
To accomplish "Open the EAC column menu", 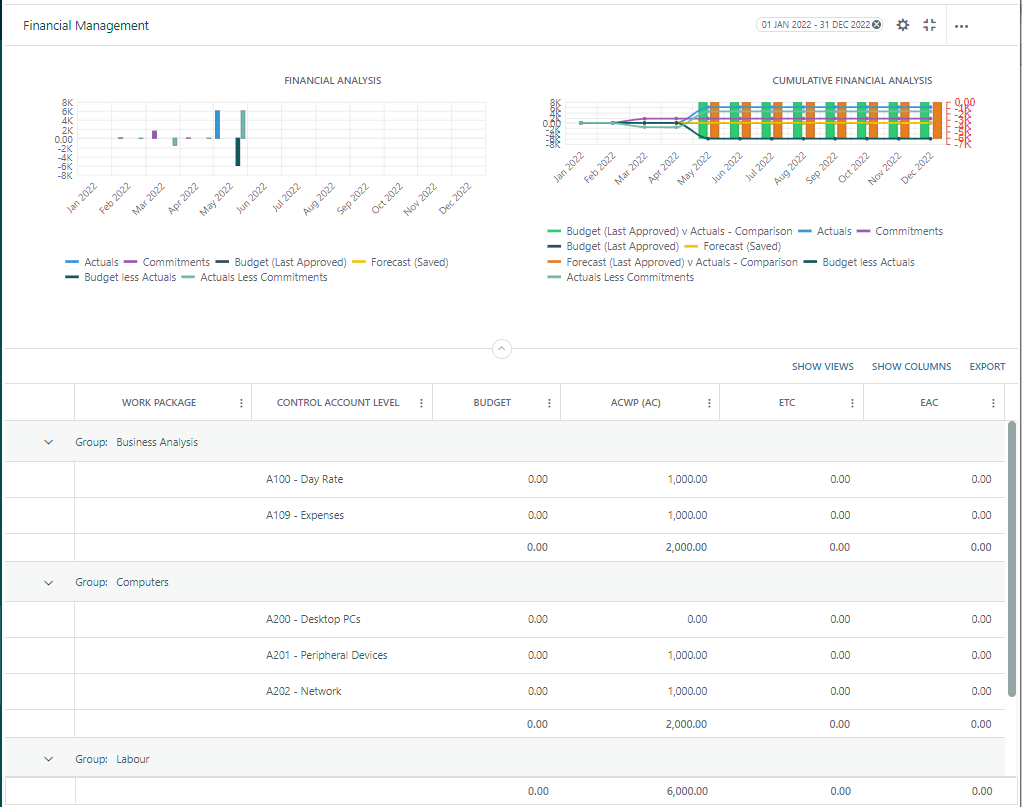I will (993, 403).
